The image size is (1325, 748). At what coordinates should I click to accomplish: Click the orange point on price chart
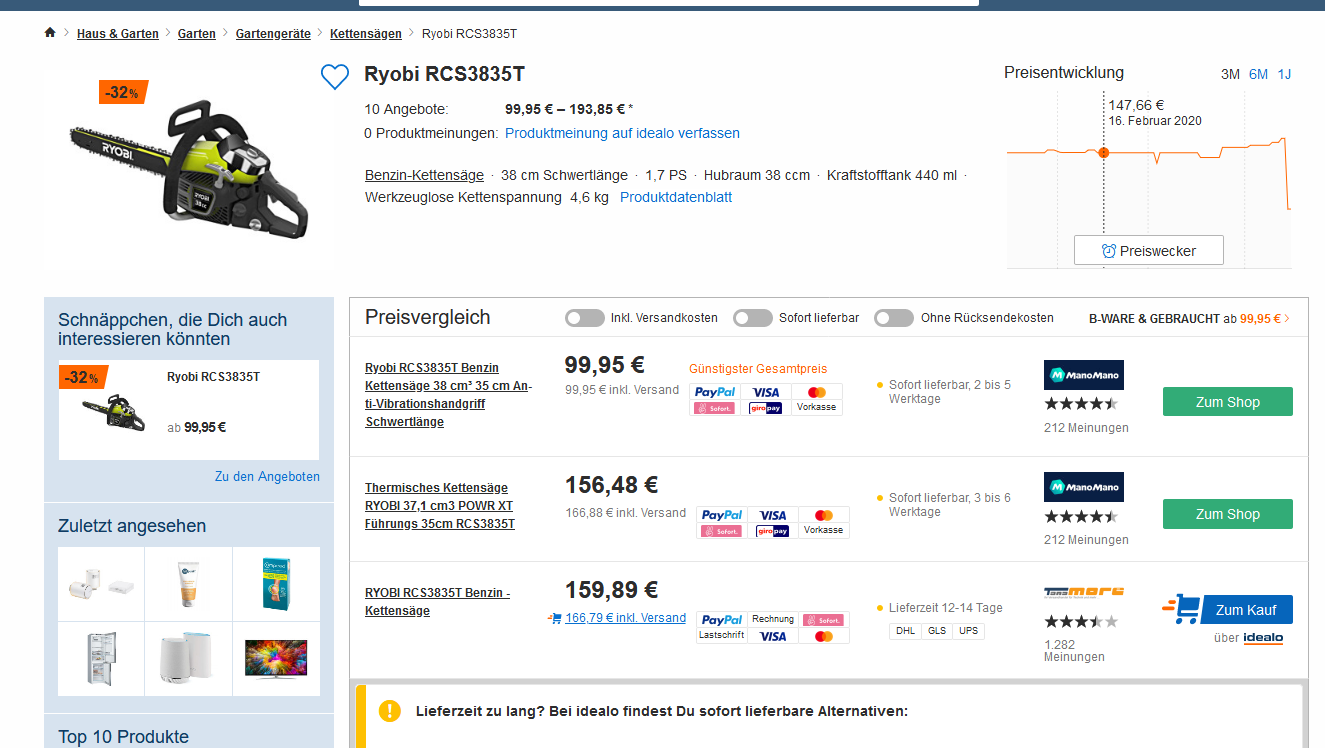1104,152
